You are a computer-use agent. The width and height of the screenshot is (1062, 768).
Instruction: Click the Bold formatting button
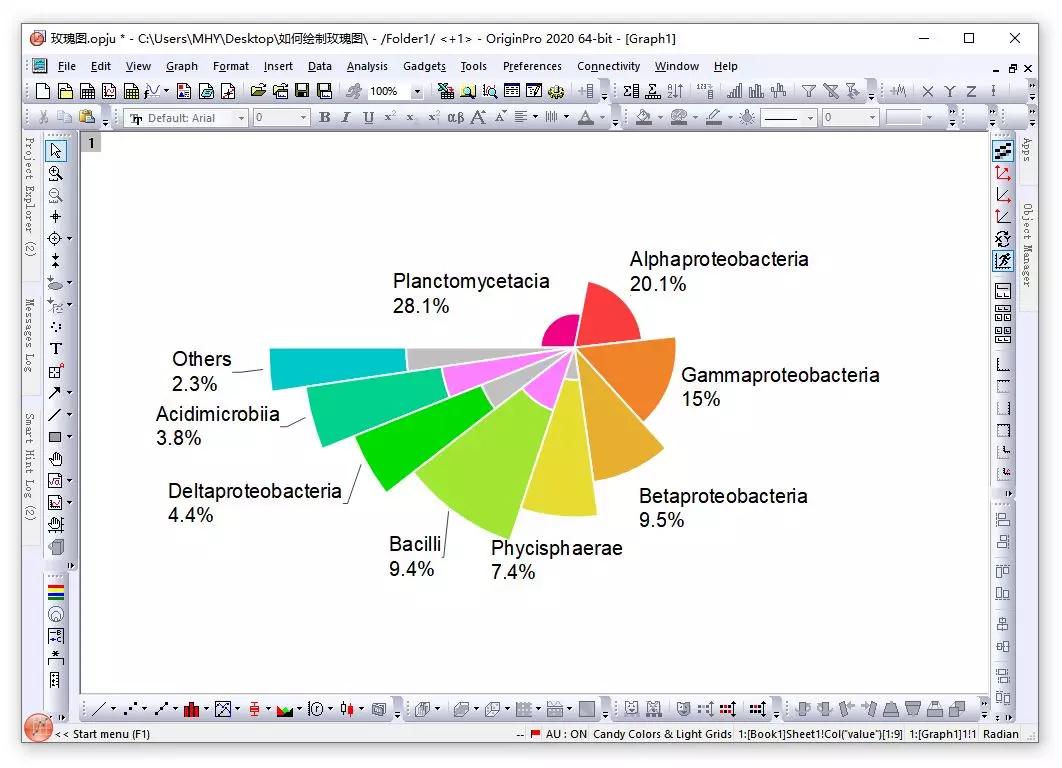324,117
